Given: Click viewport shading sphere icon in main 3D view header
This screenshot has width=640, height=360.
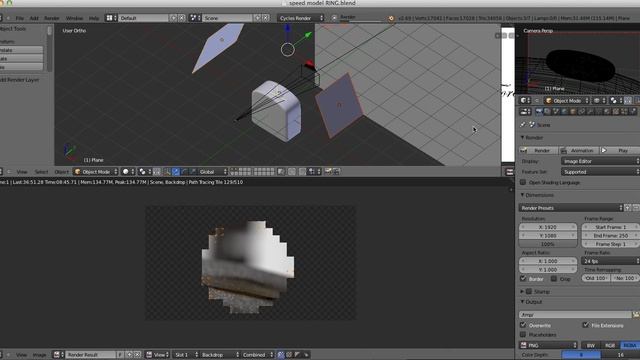Looking at the screenshot, I should 128,172.
